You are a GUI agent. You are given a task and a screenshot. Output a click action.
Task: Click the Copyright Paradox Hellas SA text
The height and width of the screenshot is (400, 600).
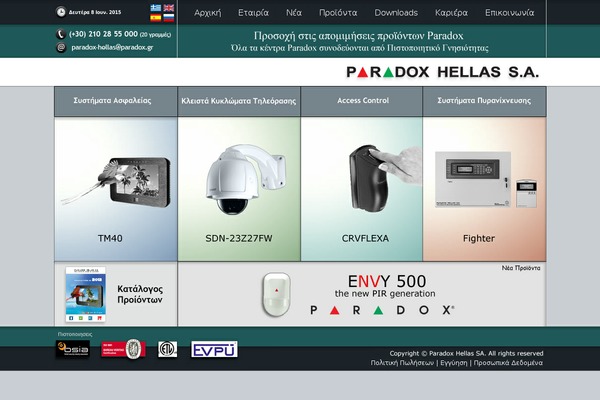[466, 353]
